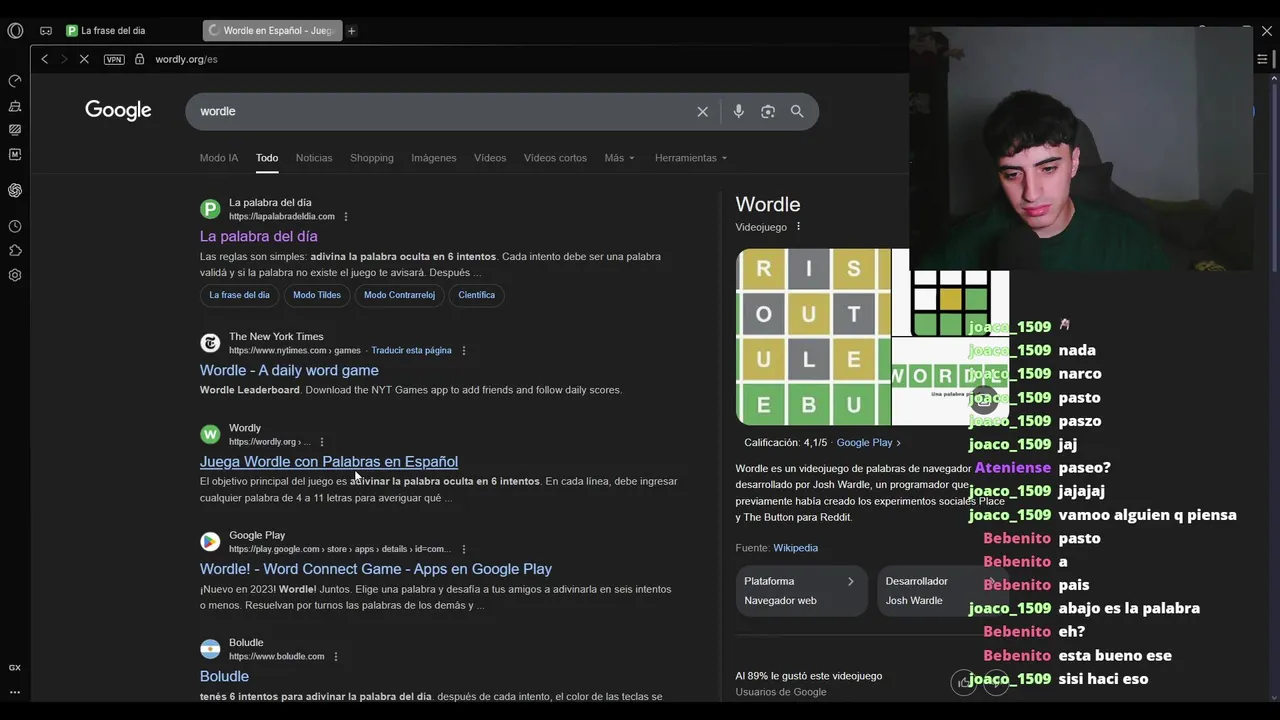Select the Vídeos cortos search tab
1280x720 pixels.
555,158
